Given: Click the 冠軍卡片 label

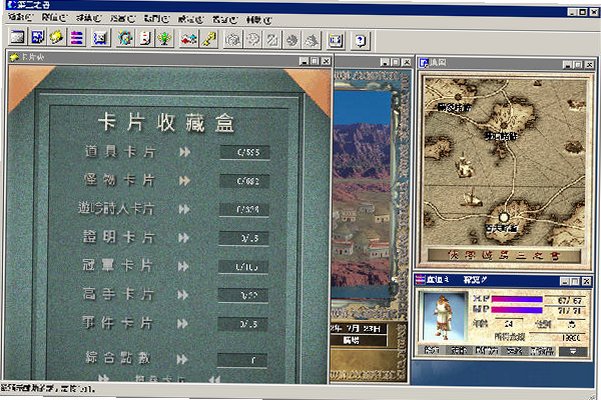Looking at the screenshot, I should click(x=118, y=266).
